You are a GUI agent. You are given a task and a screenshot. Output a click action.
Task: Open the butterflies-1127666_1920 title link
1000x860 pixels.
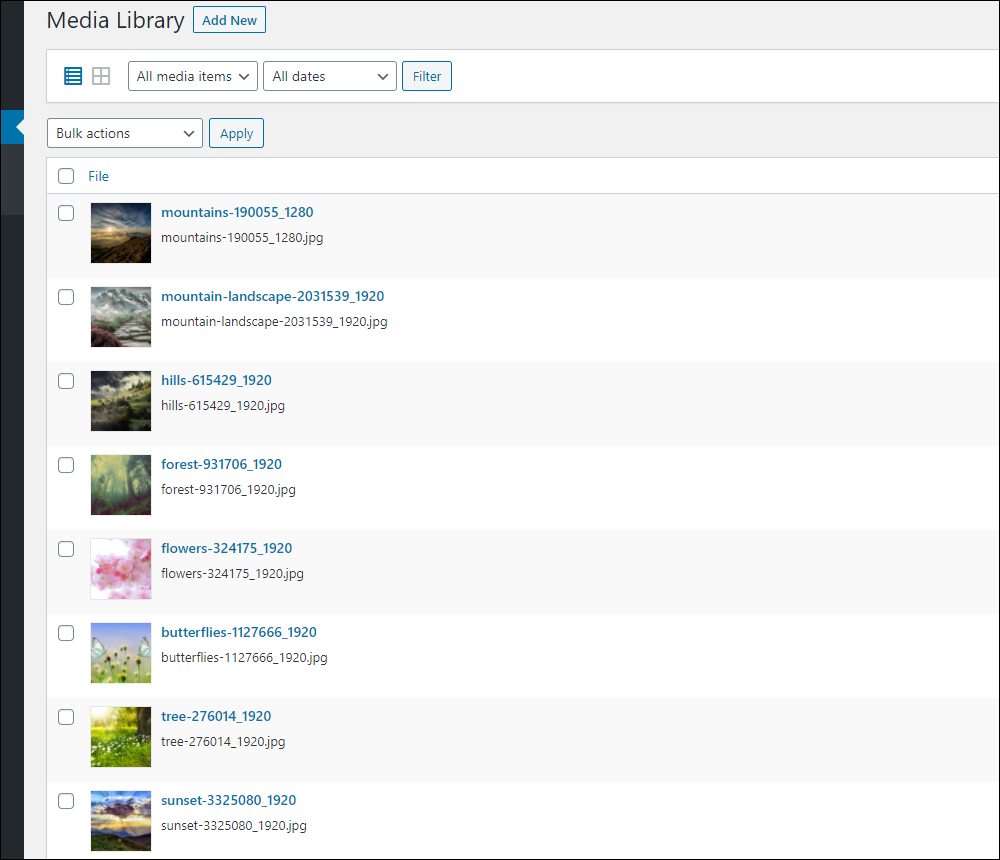(x=239, y=632)
